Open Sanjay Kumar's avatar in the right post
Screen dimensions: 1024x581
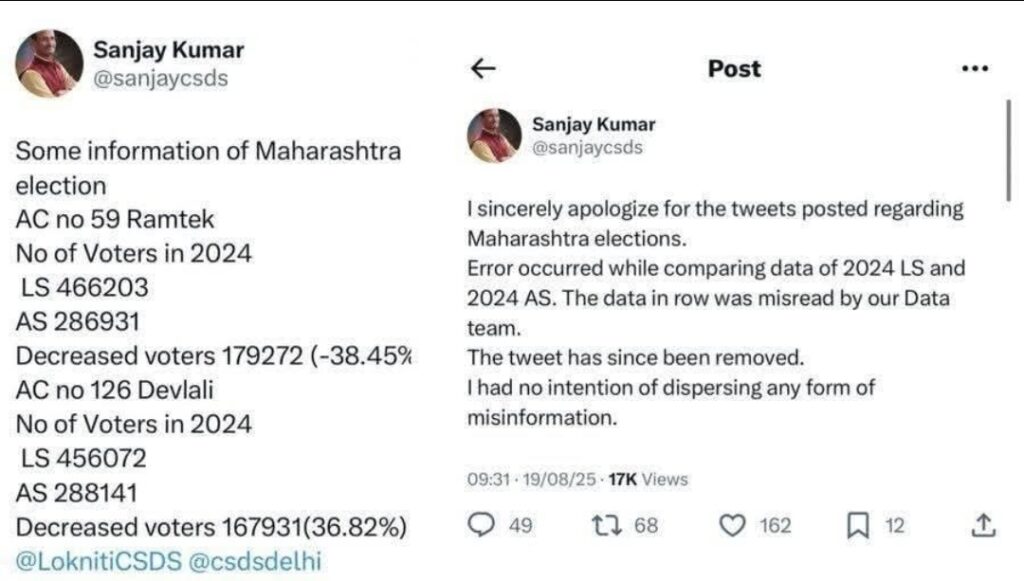(x=494, y=135)
